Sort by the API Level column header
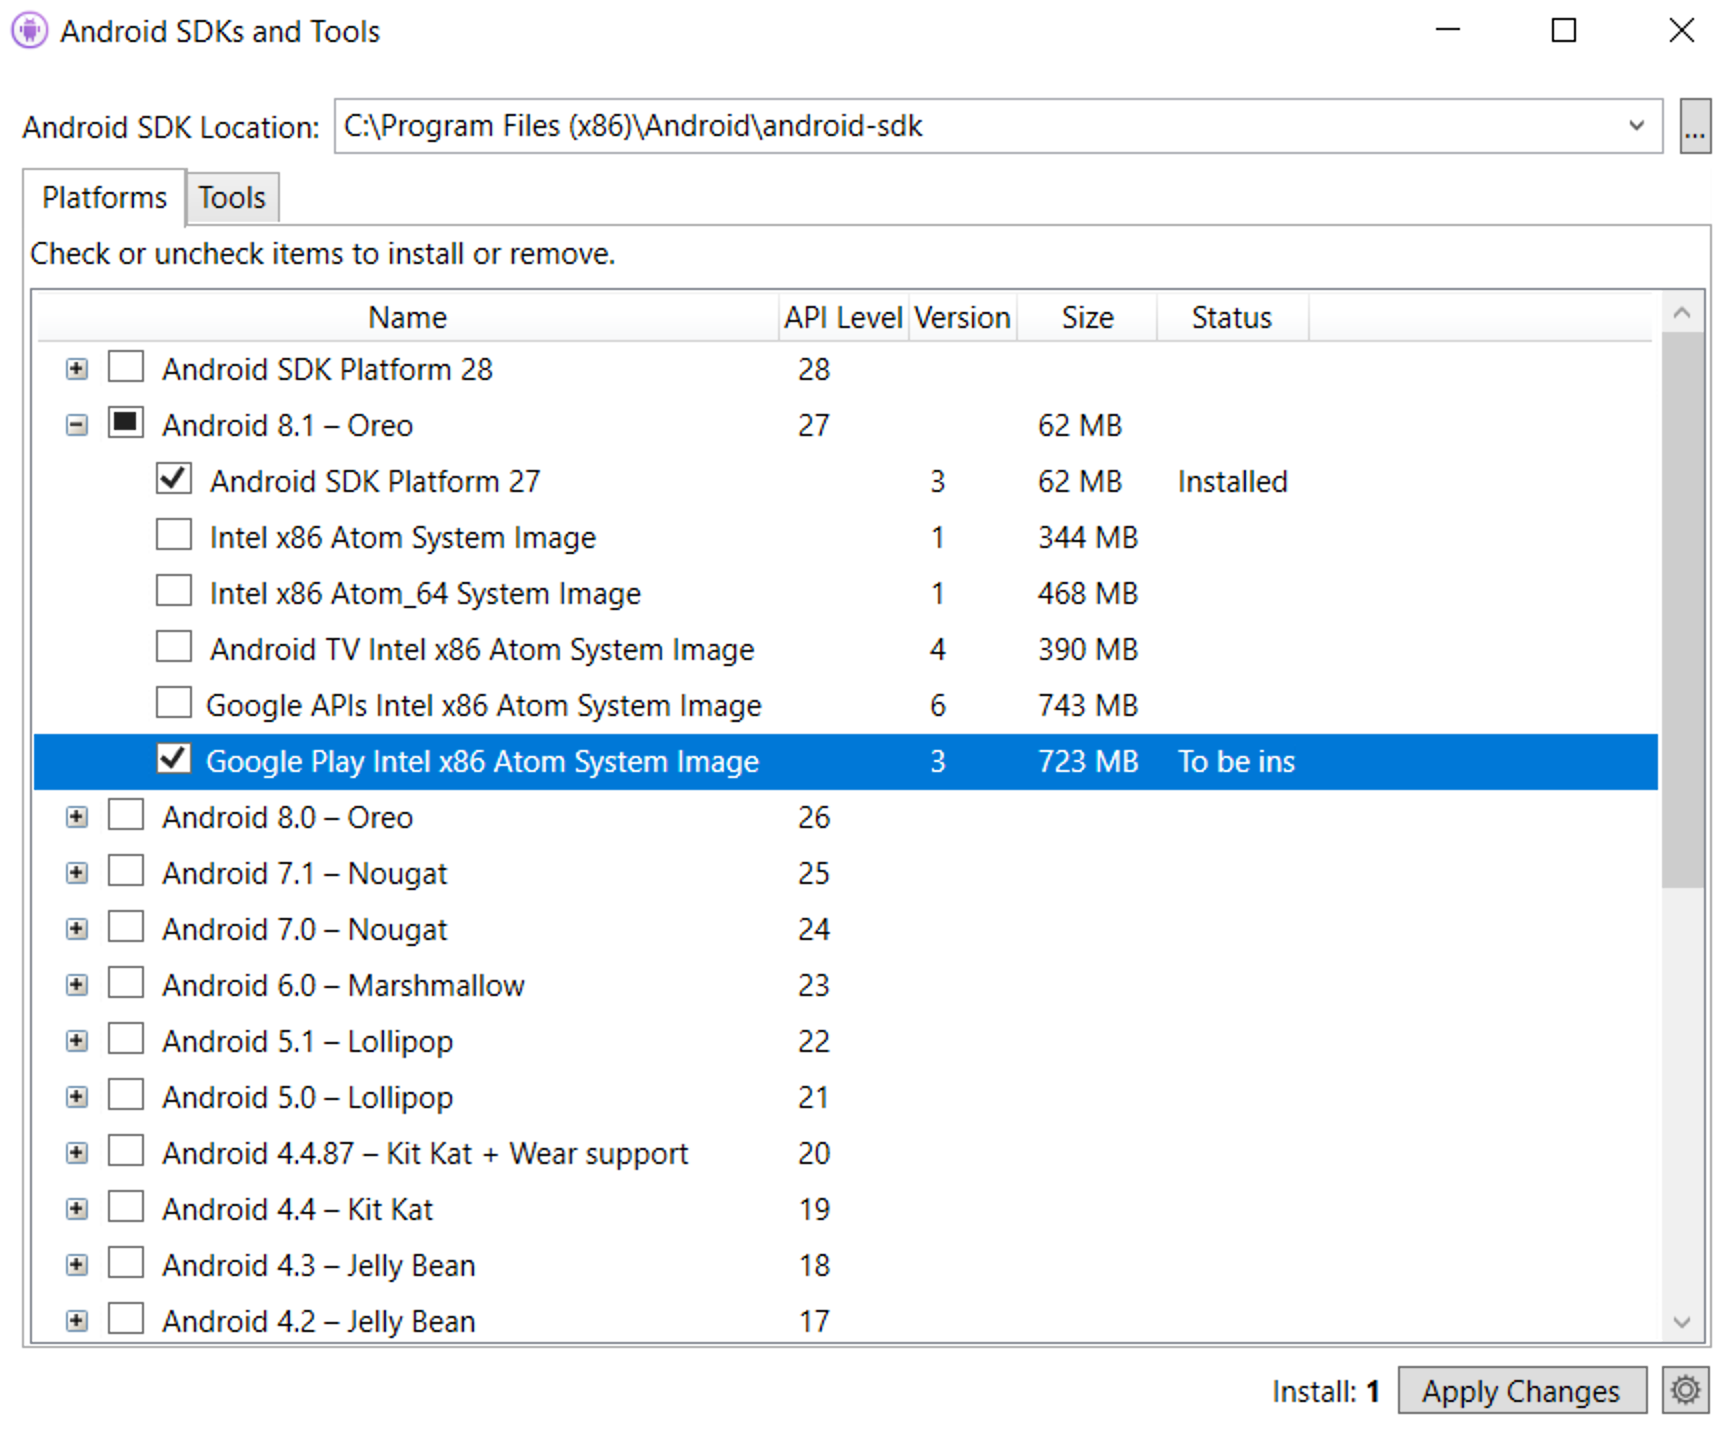This screenshot has height=1430, width=1728. click(844, 317)
